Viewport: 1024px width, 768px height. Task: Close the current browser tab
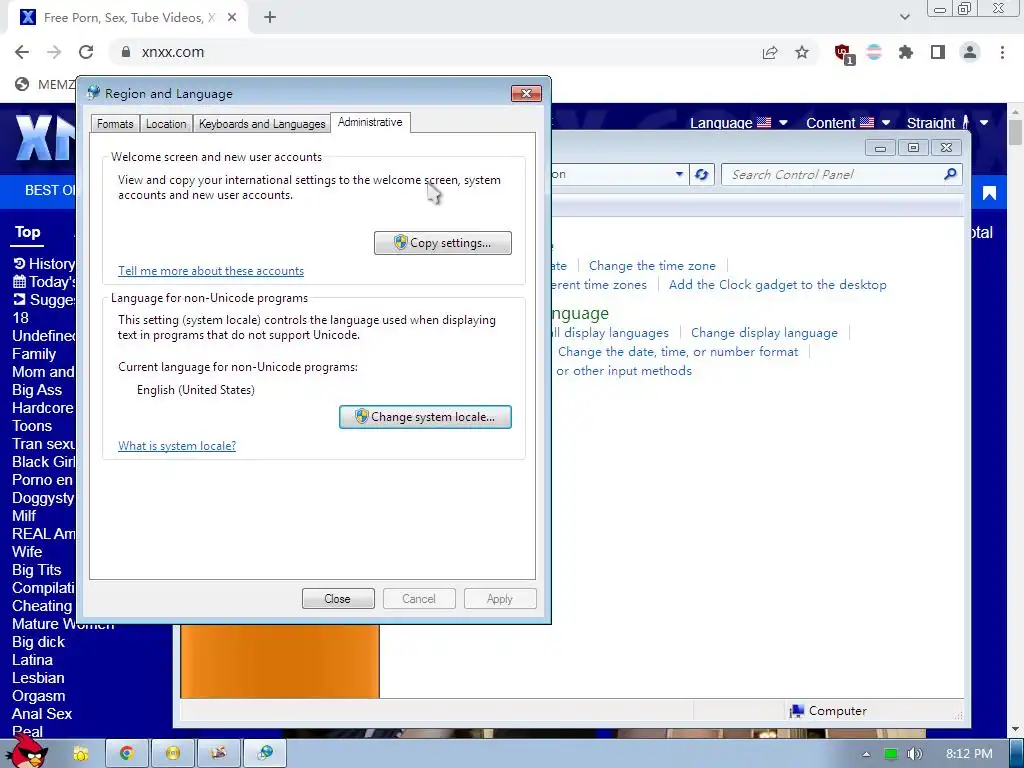click(232, 18)
